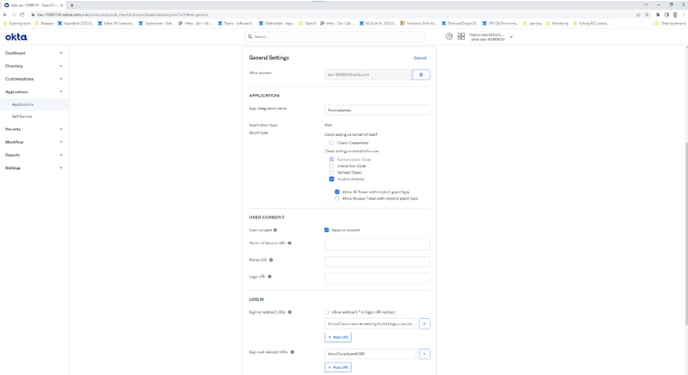Copy the Okta domain with clipboard button
688x375 pixels.
[x=421, y=75]
